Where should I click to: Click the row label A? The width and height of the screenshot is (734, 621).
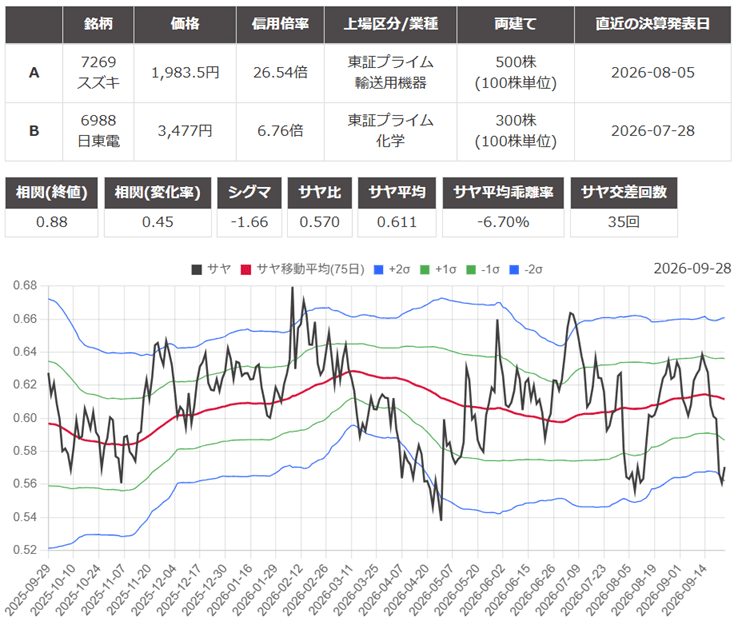click(x=34, y=73)
